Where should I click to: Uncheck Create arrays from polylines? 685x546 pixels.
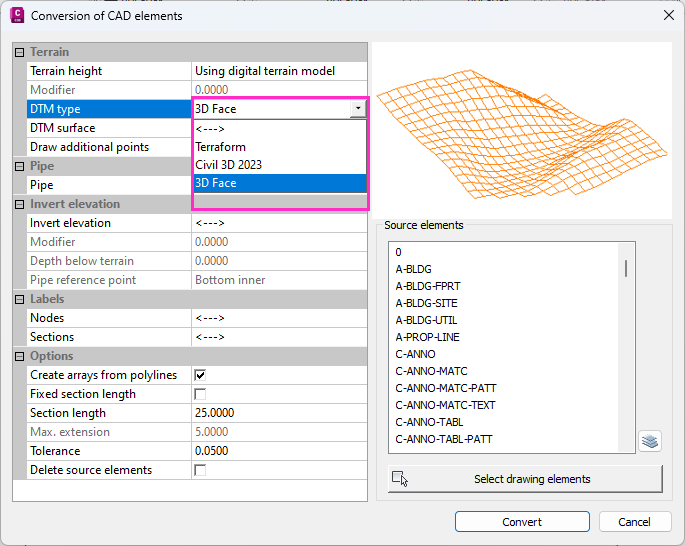pos(200,375)
